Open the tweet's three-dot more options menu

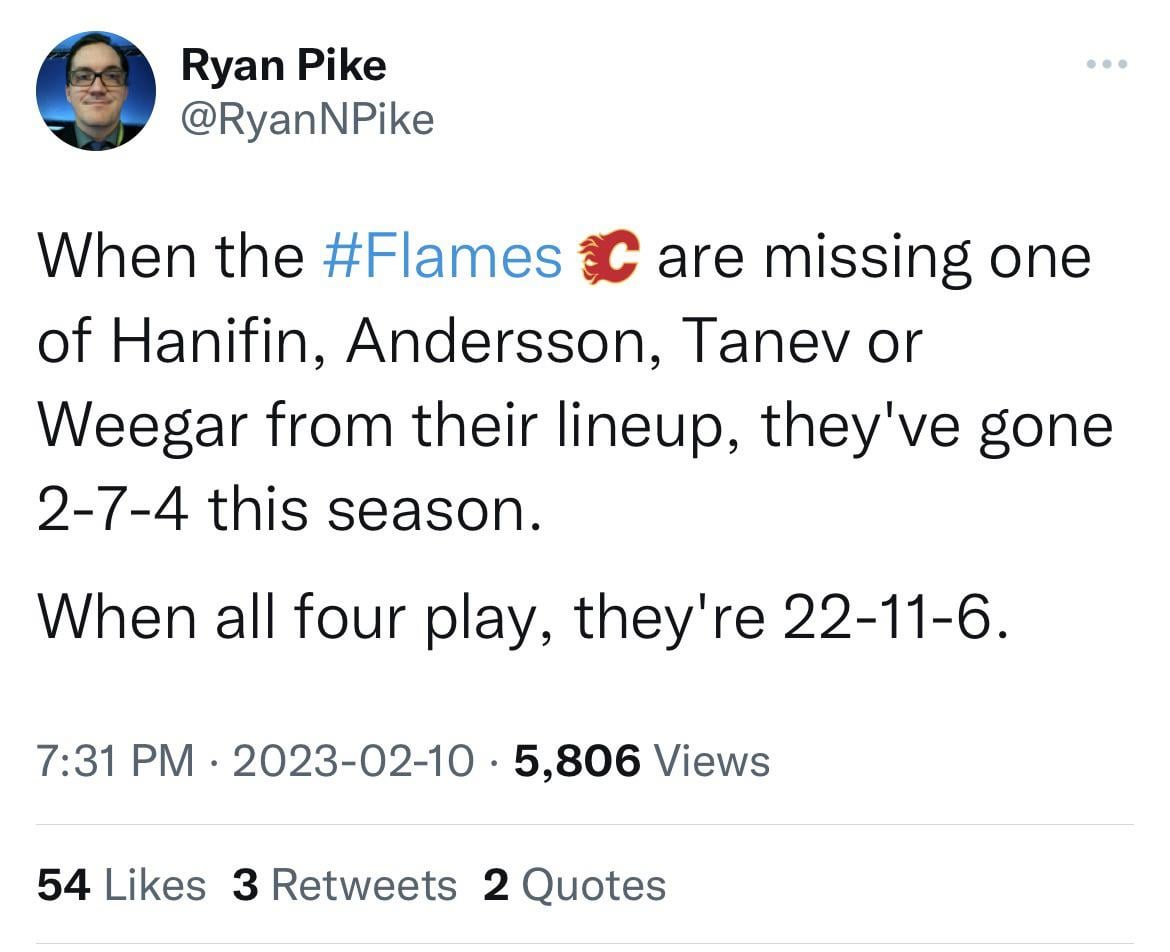click(1107, 66)
